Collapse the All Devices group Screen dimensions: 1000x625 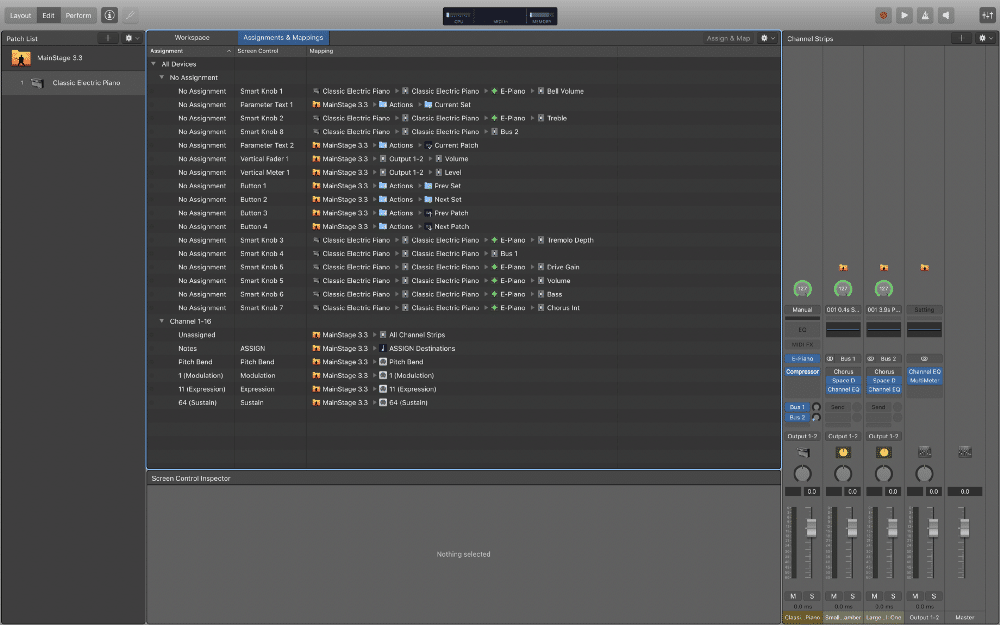pyautogui.click(x=154, y=64)
